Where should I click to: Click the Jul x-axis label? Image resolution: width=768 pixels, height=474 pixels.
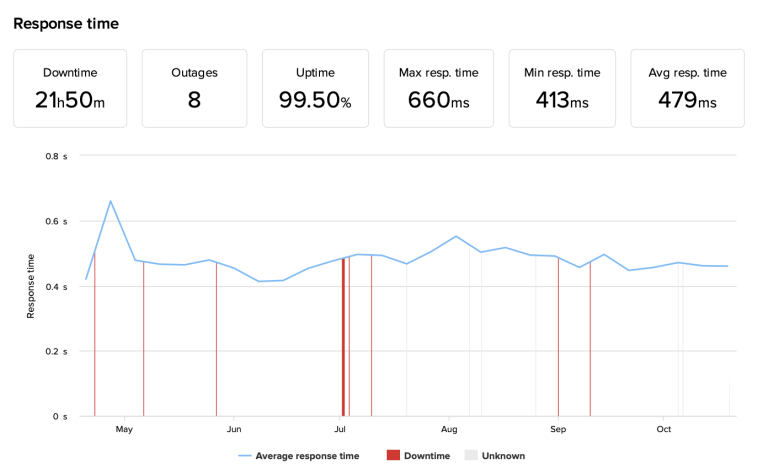pos(339,429)
